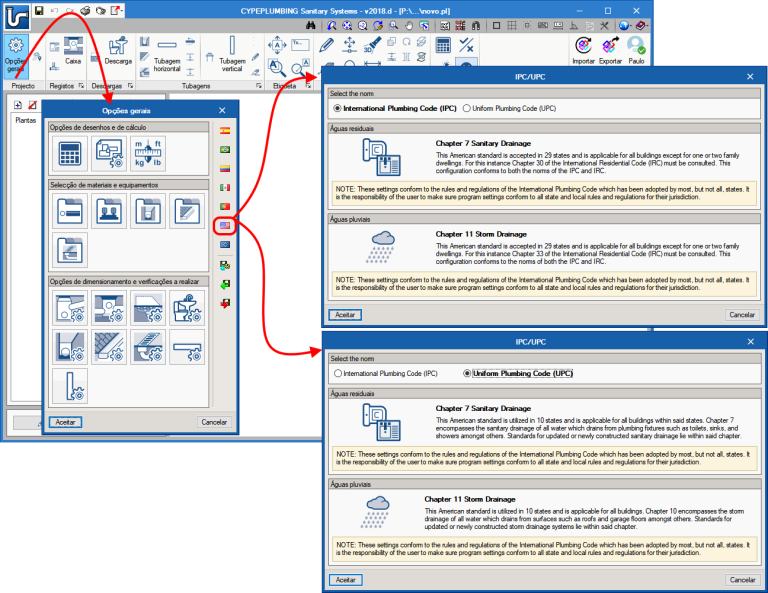Screen dimensions: 768x593
Task: Open the Paulo user account icon
Action: click(636, 50)
